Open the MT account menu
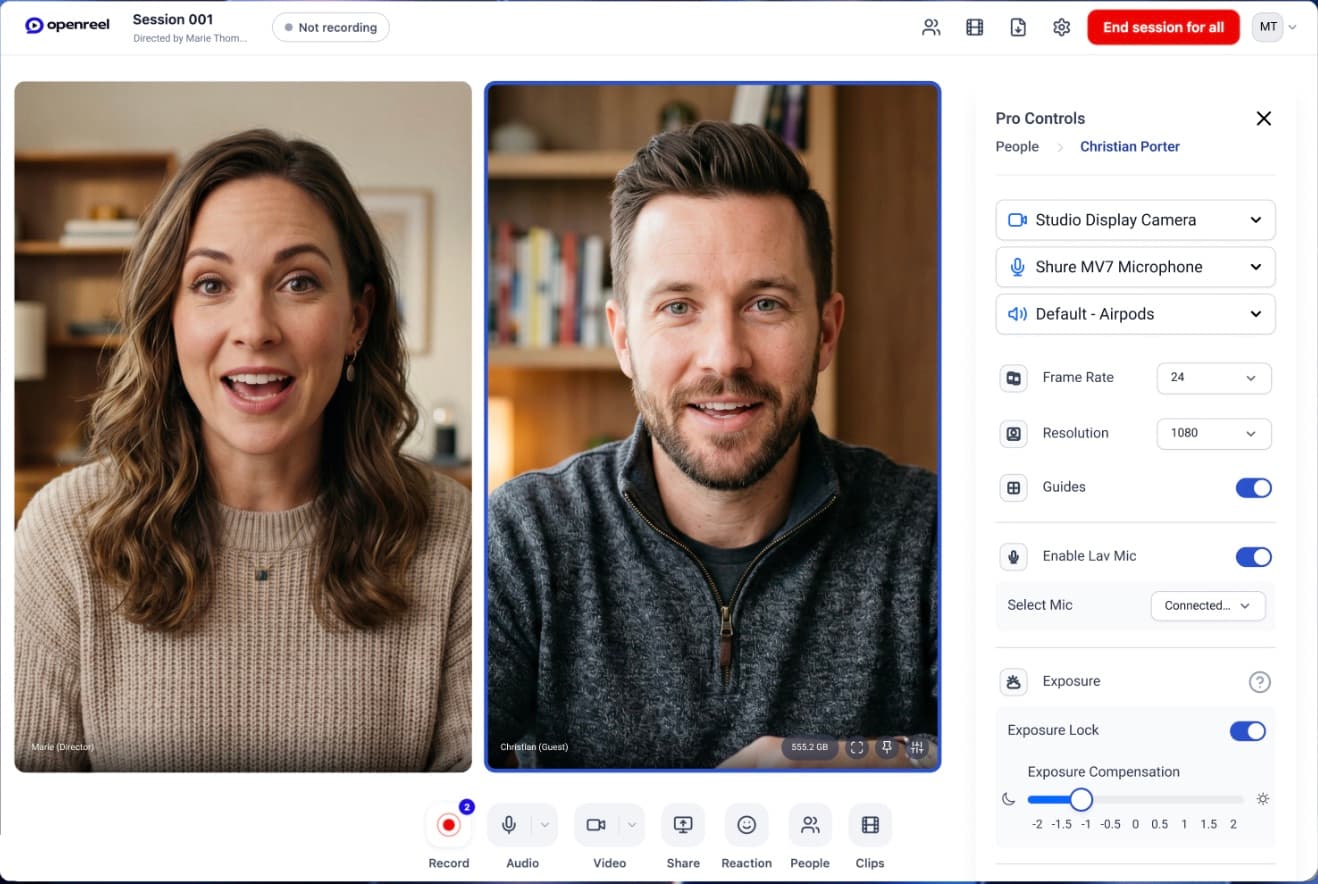The width and height of the screenshot is (1318, 884). (x=1274, y=27)
